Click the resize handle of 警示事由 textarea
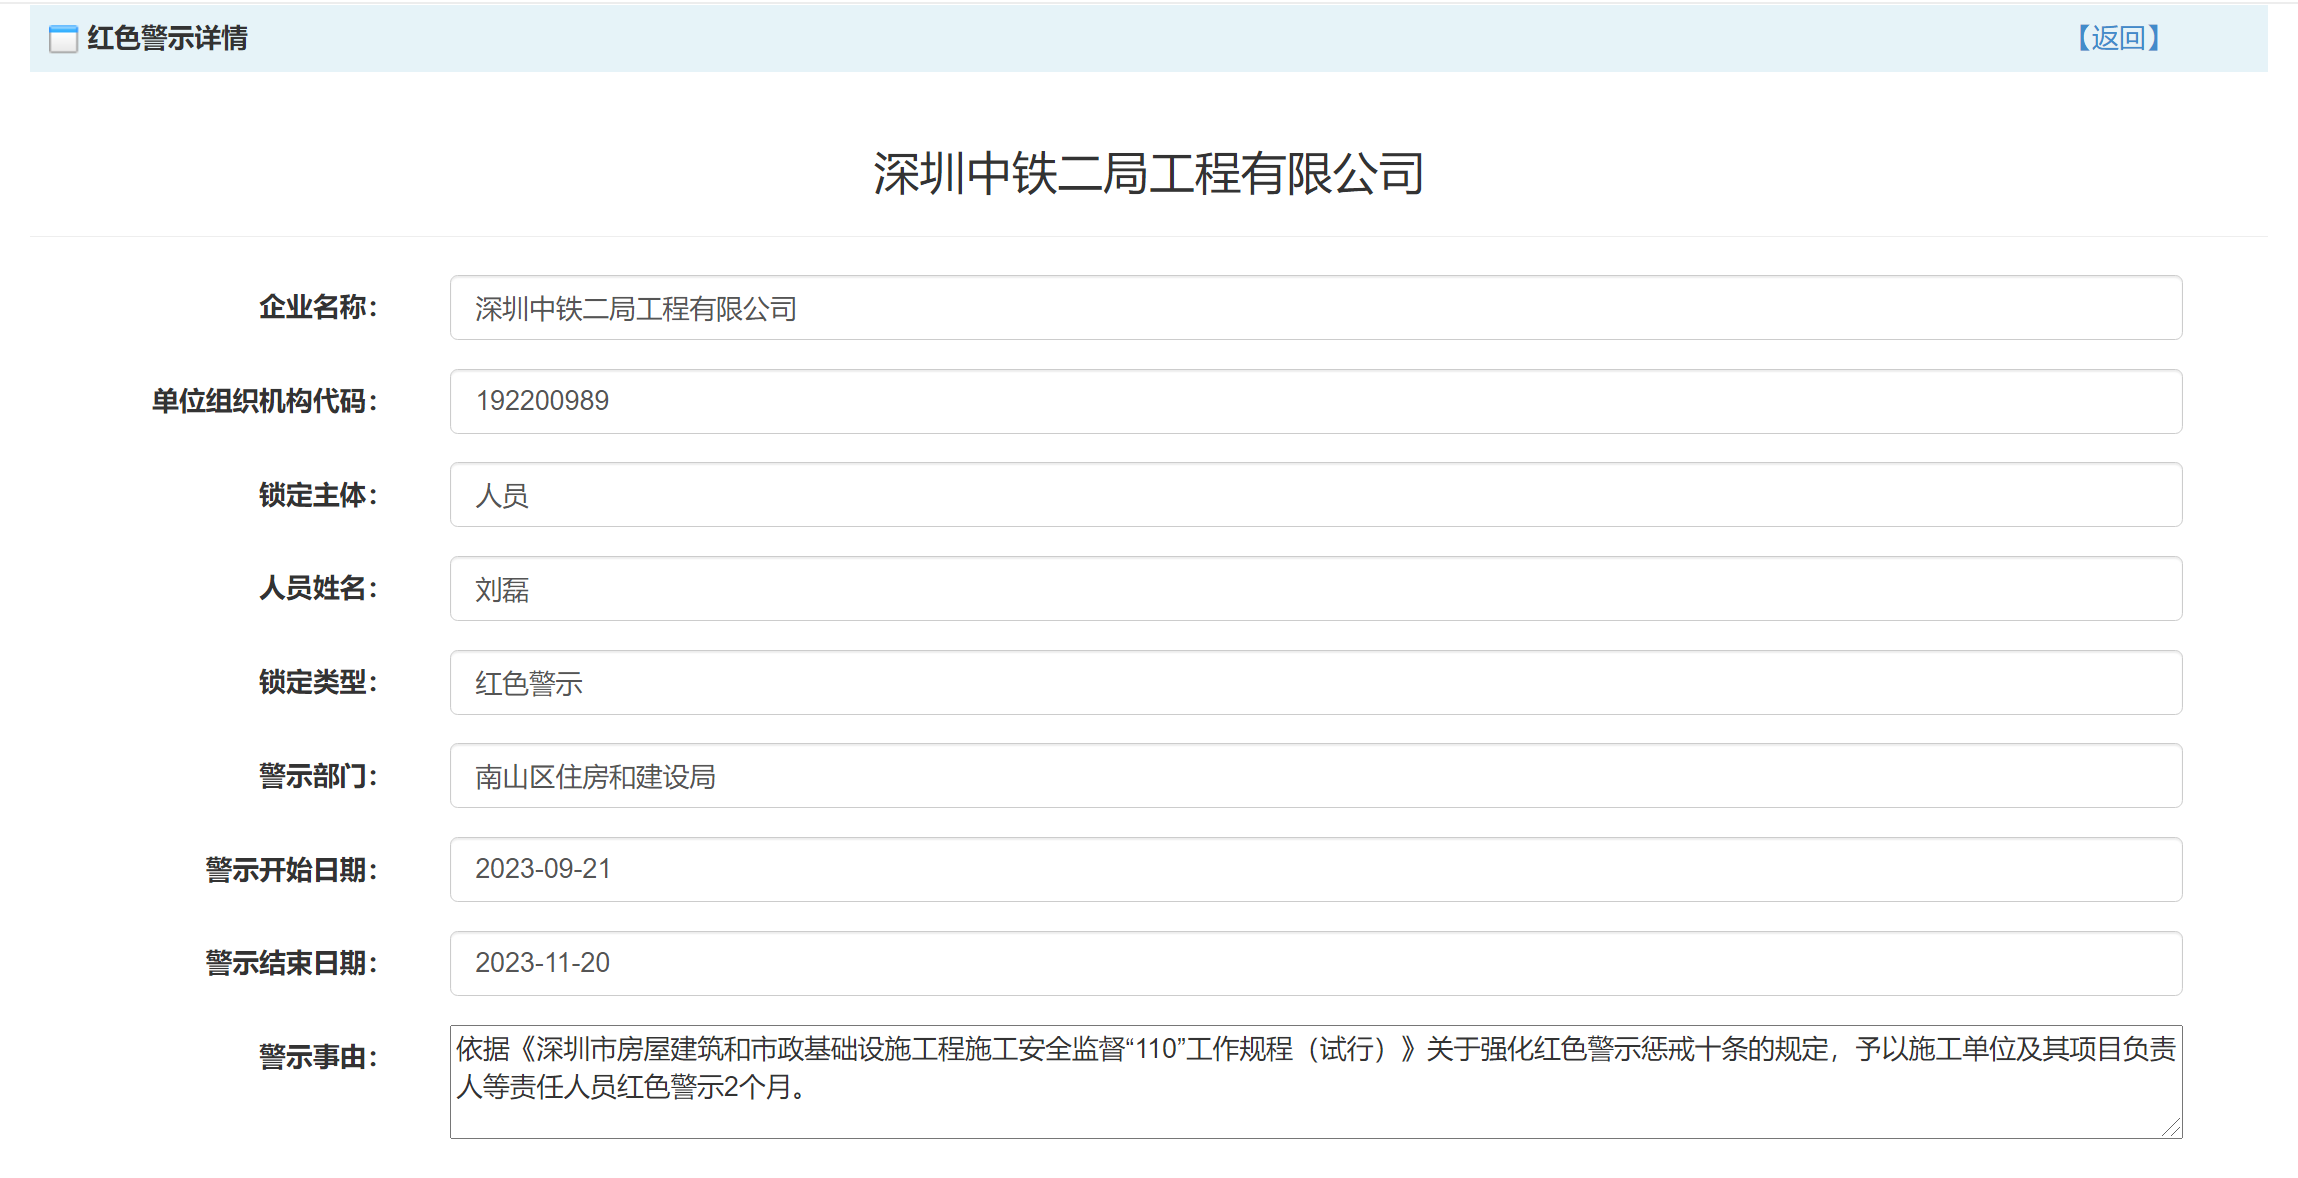The height and width of the screenshot is (1178, 2298). tap(2171, 1128)
